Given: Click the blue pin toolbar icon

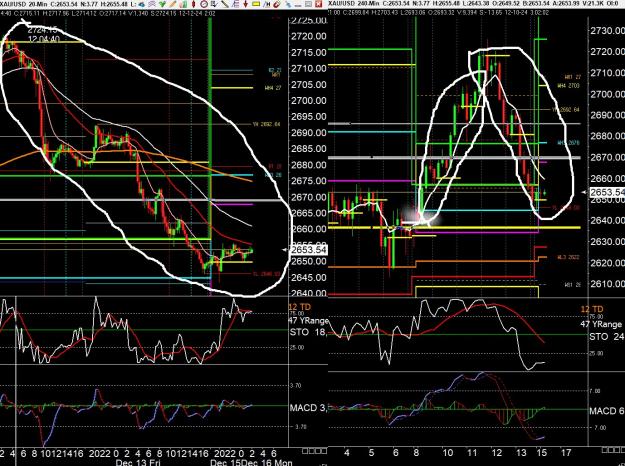Looking at the screenshot, I should point(289,4).
